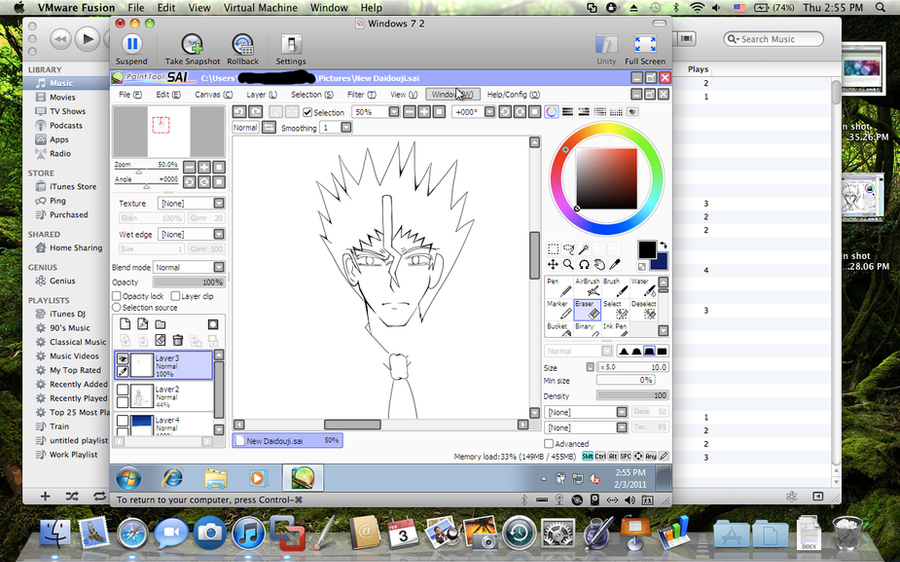Select the New Daidouji.sai document tab

288,441
